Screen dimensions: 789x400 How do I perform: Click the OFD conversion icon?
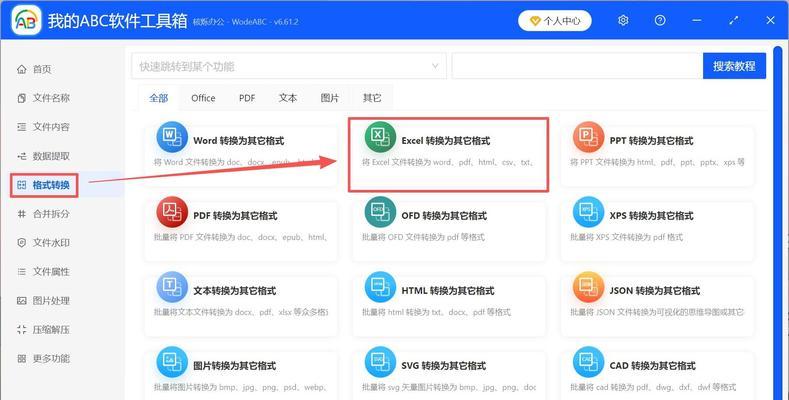380,212
